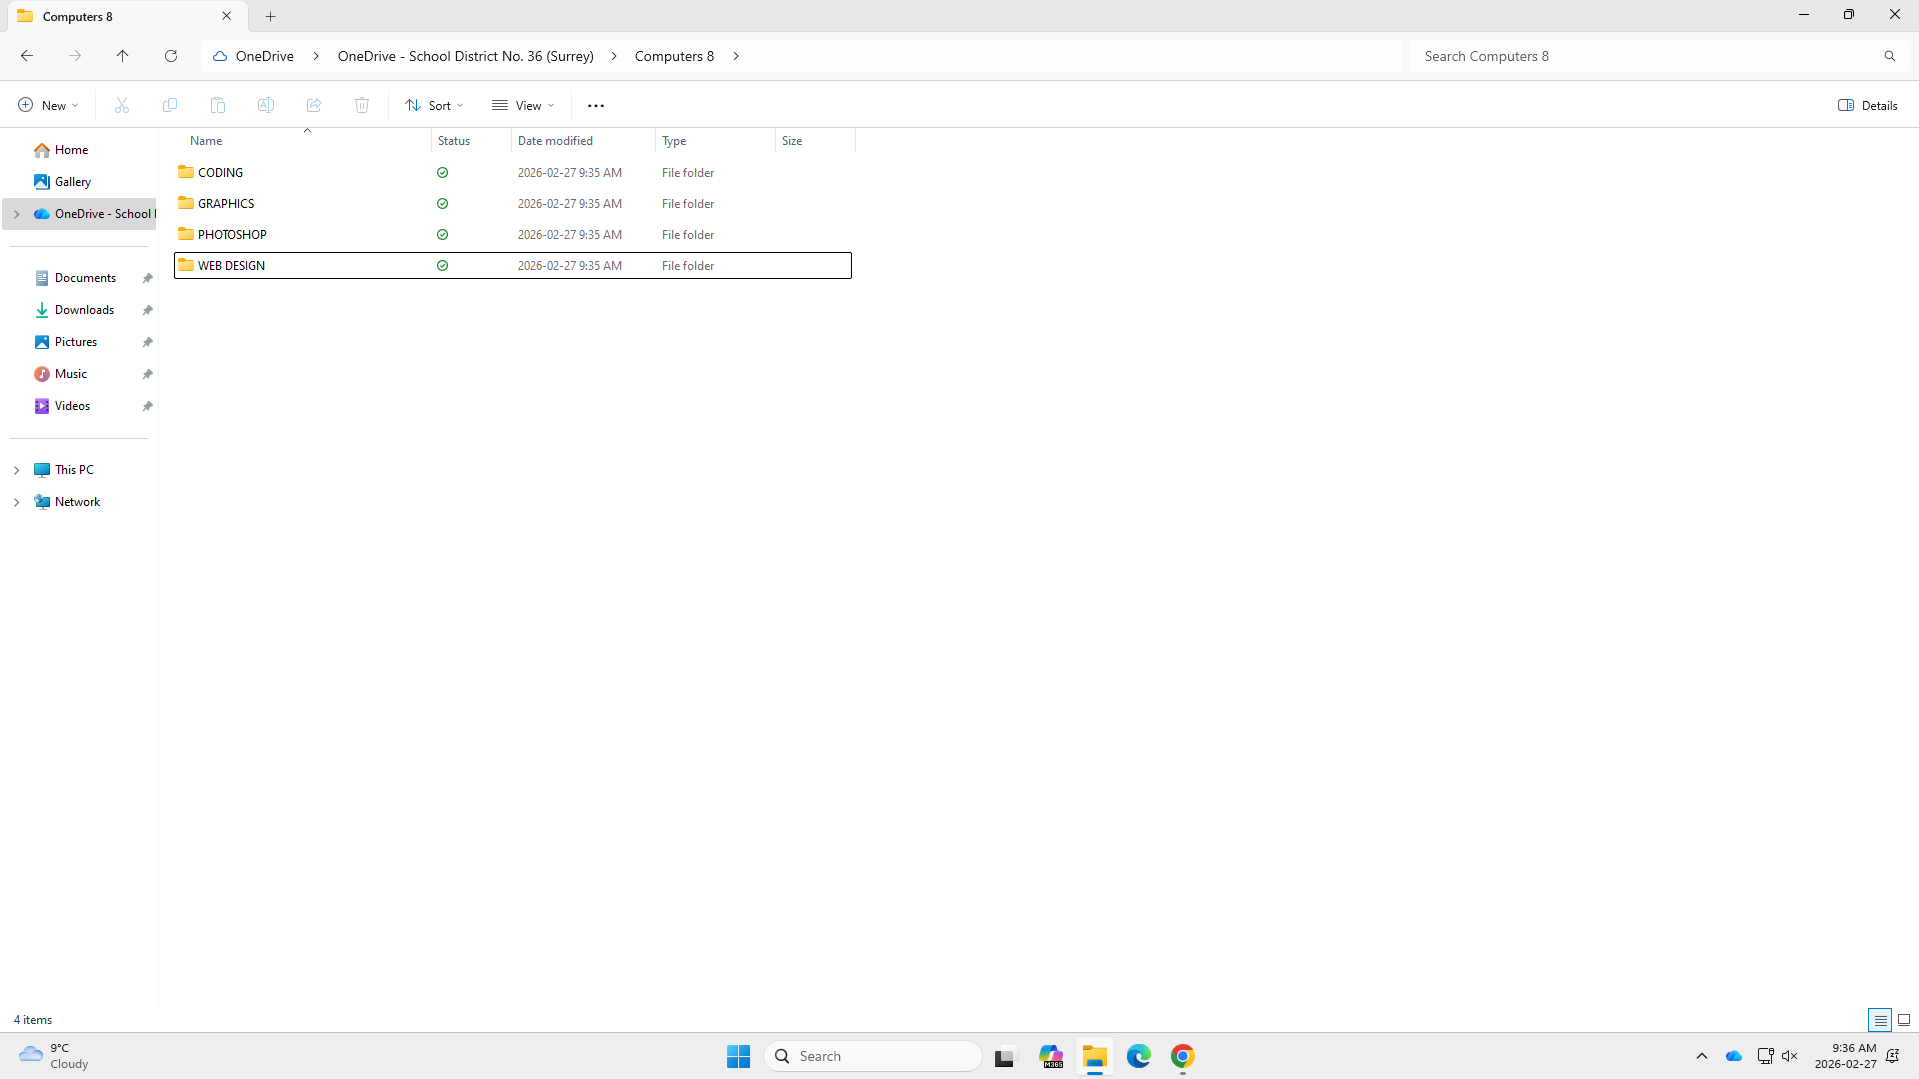1919x1079 pixels.
Task: Go up one folder level using the Up arrow
Action: (123, 56)
